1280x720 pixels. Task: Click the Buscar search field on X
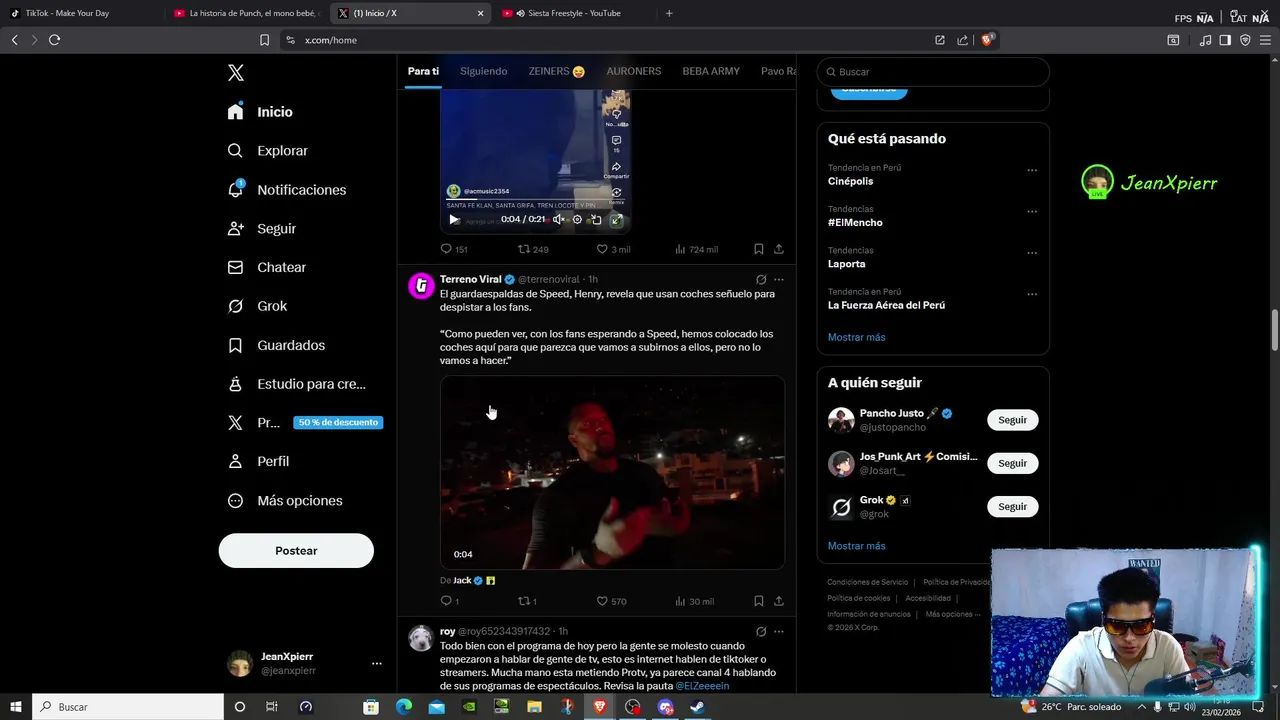[933, 72]
